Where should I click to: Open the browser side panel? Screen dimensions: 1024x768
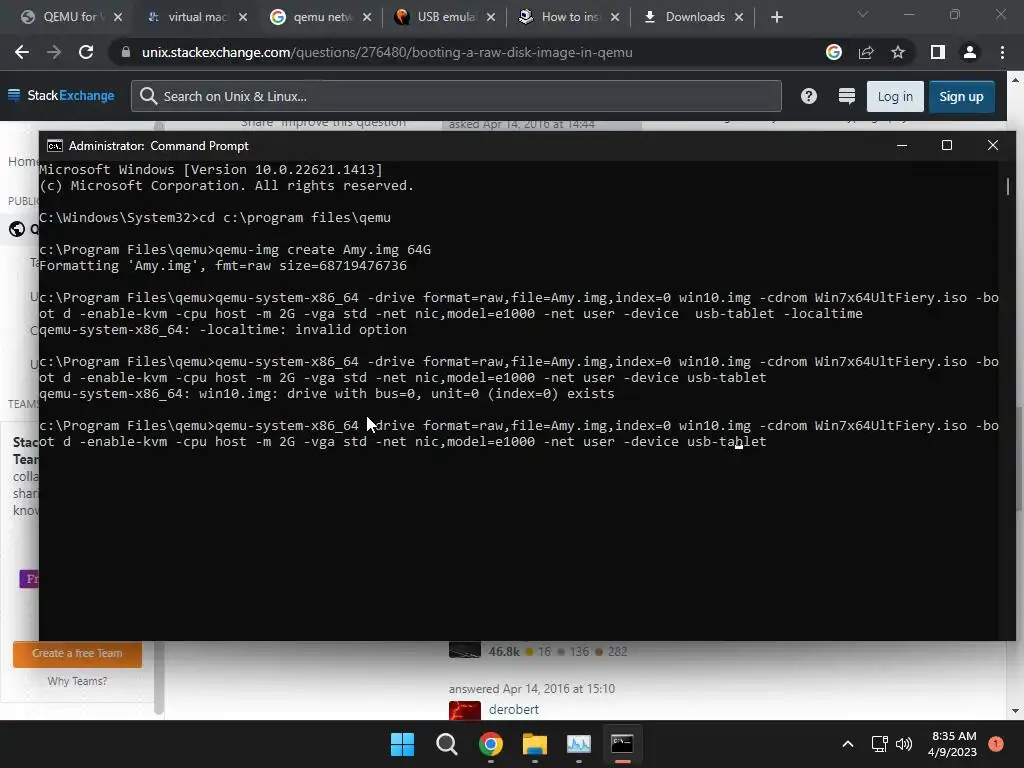938,52
